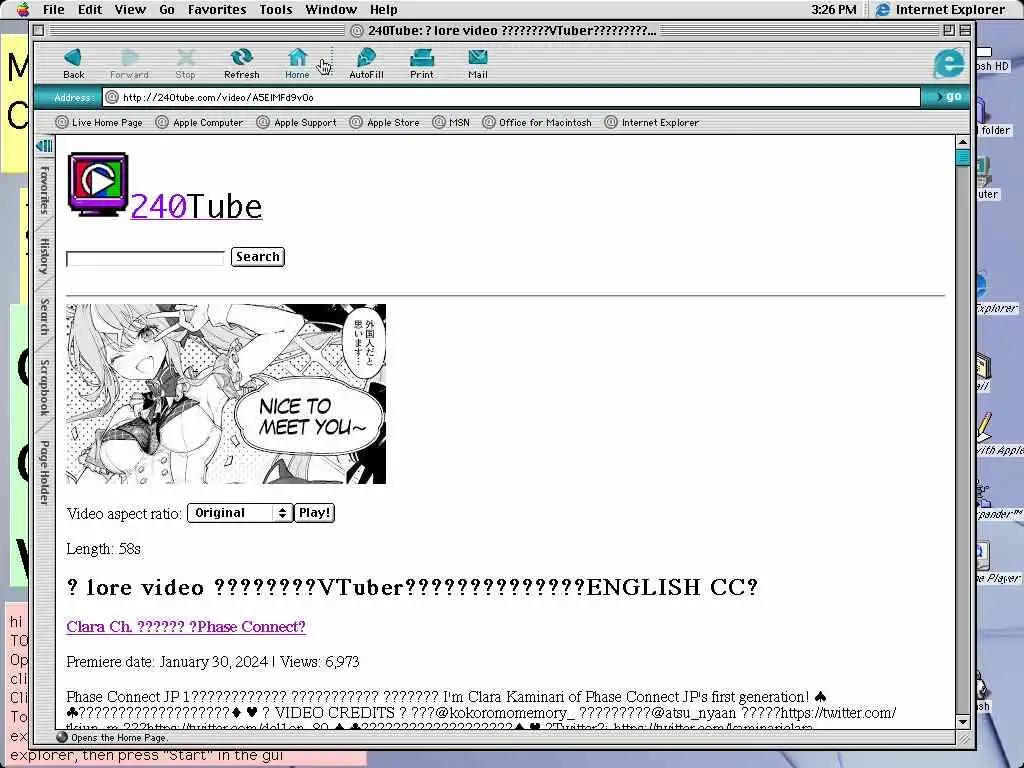Click the address URL field
Screen dimensions: 1024x768
511,97
